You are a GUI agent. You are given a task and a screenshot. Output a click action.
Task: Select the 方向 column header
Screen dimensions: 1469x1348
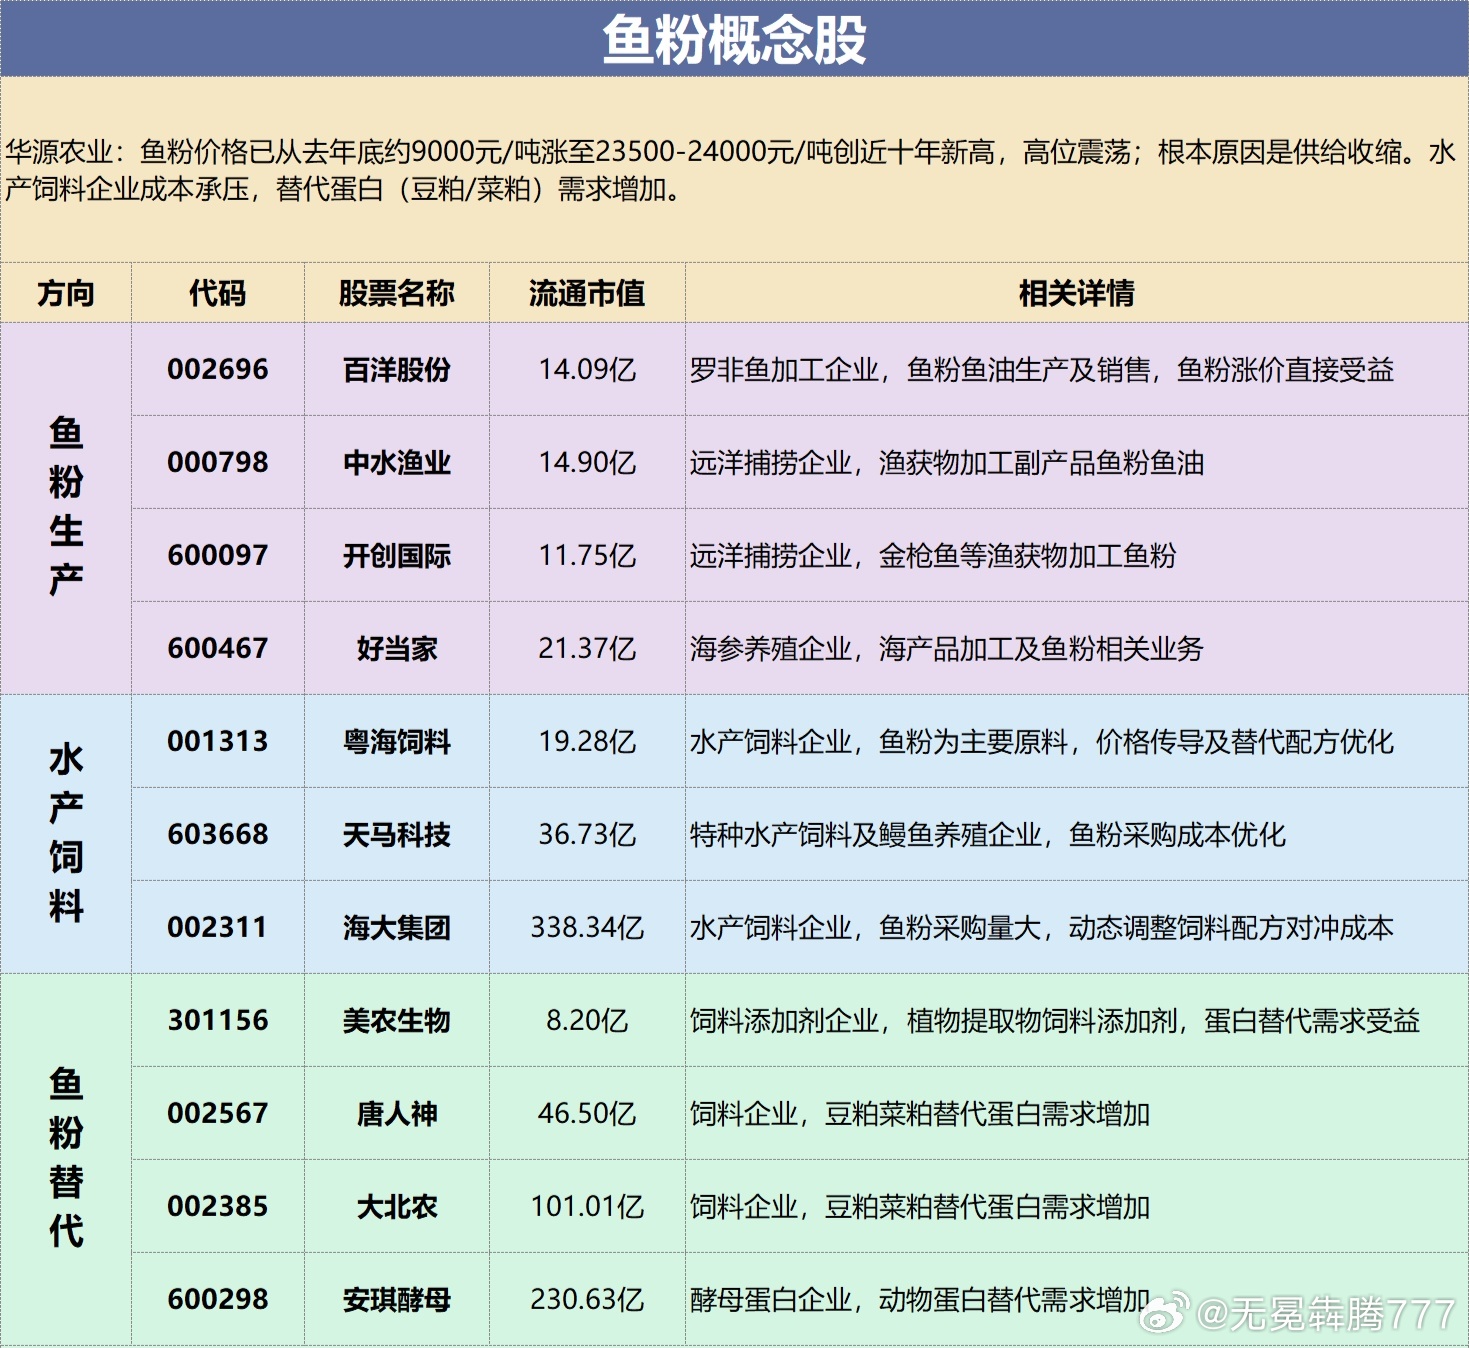[x=66, y=293]
